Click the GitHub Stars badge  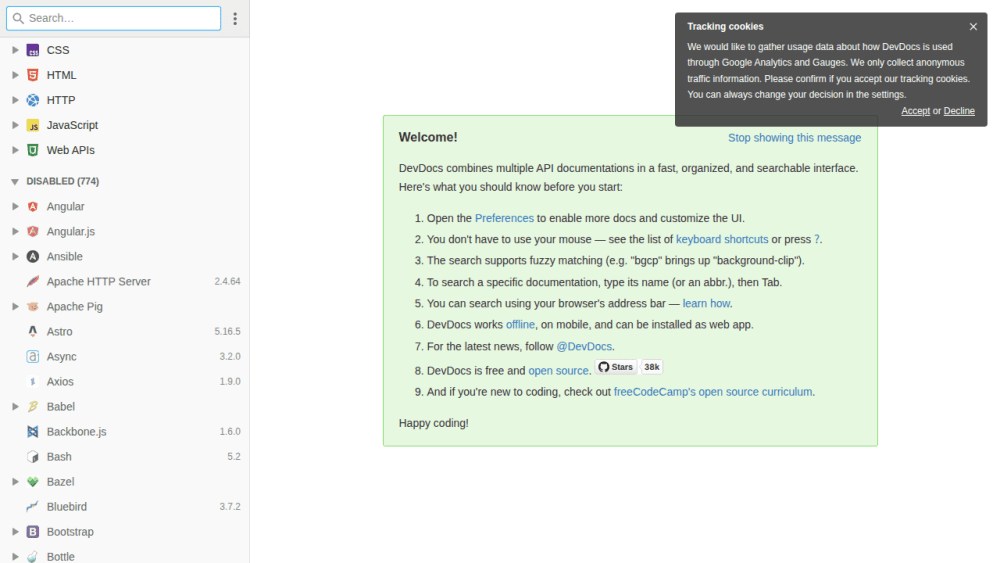tap(616, 367)
